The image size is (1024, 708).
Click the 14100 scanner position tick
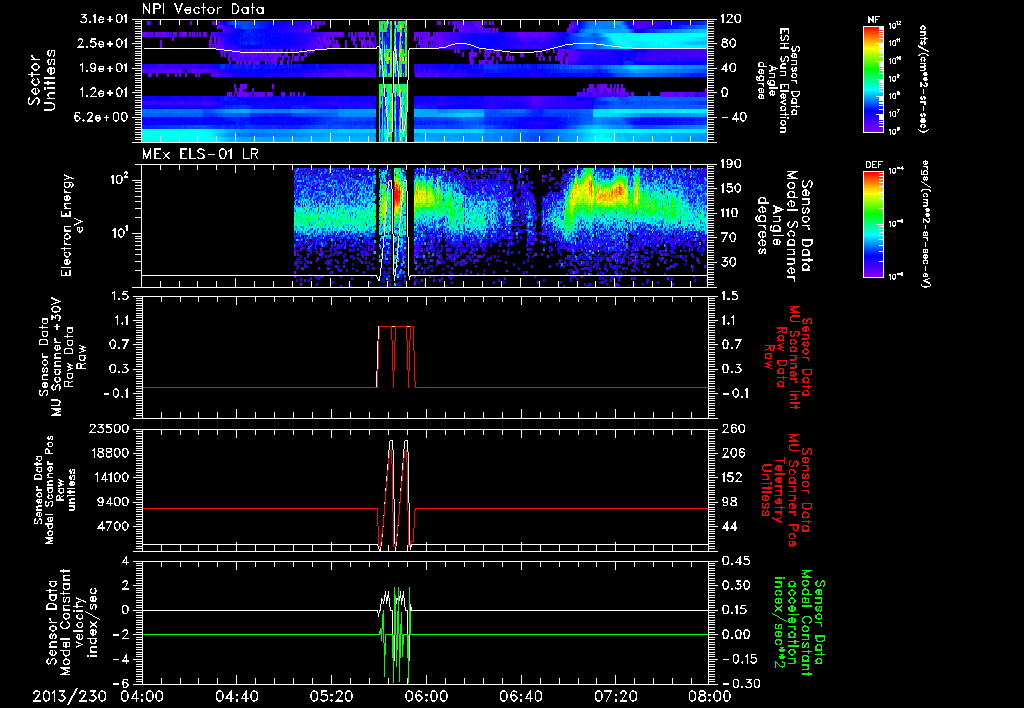tap(109, 477)
